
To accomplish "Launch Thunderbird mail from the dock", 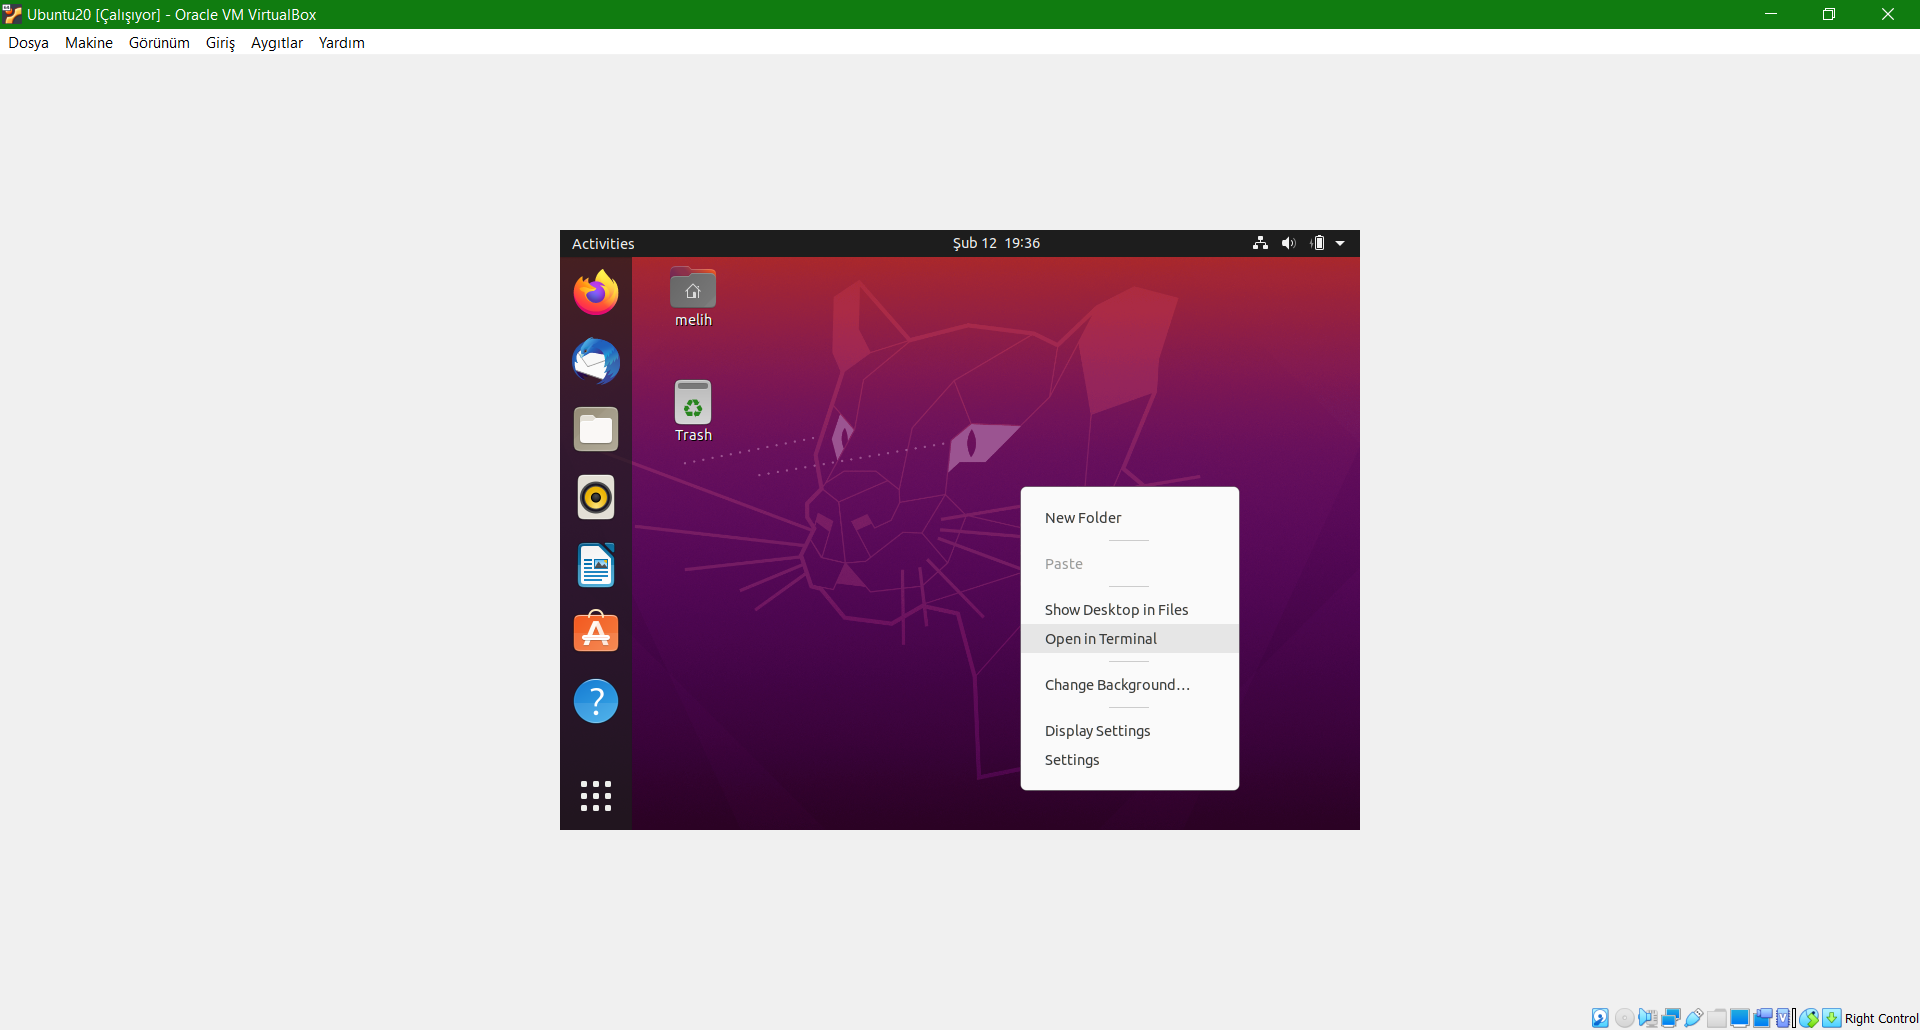I will click(x=596, y=361).
